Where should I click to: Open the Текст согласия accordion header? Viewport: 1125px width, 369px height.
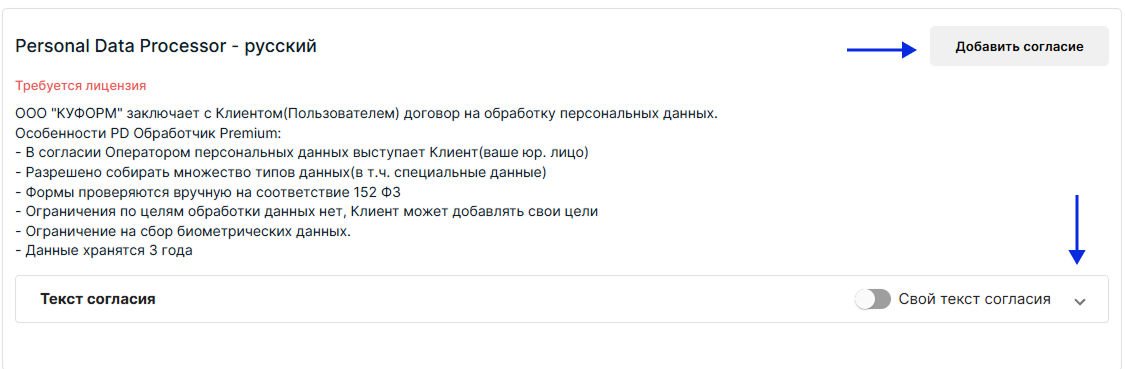(x=562, y=299)
